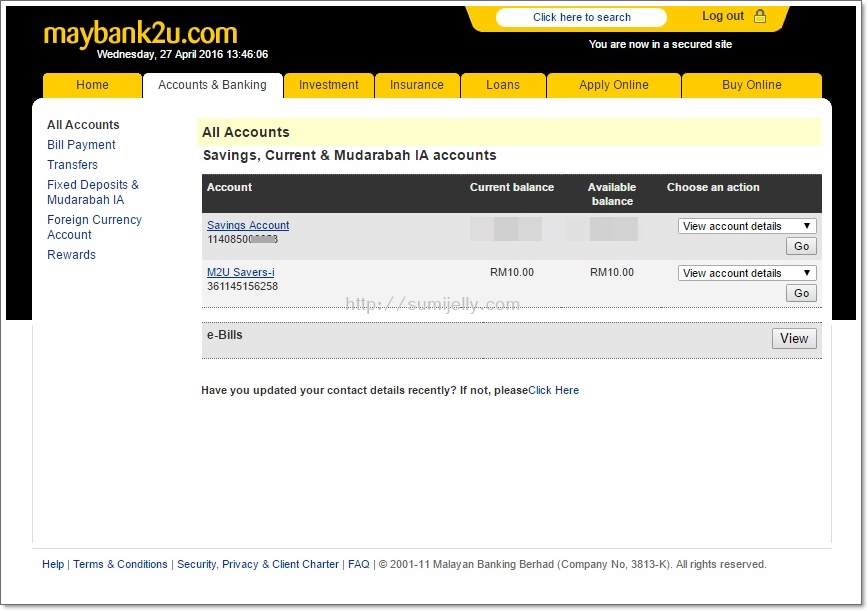Click the 'Click here to search' field

[581, 17]
